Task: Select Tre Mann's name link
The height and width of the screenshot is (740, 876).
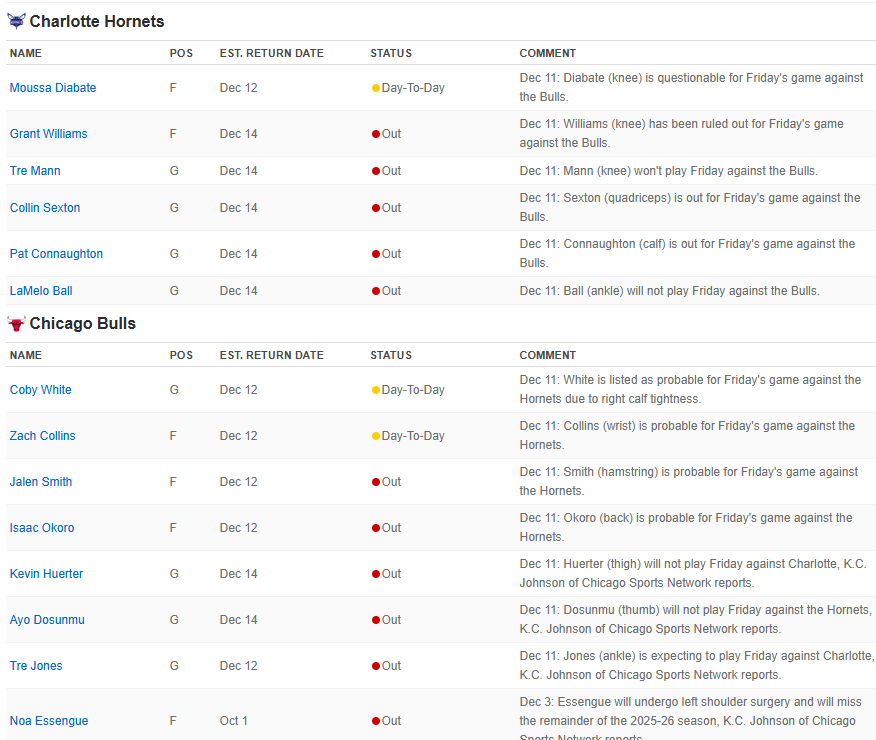Action: [x=35, y=171]
